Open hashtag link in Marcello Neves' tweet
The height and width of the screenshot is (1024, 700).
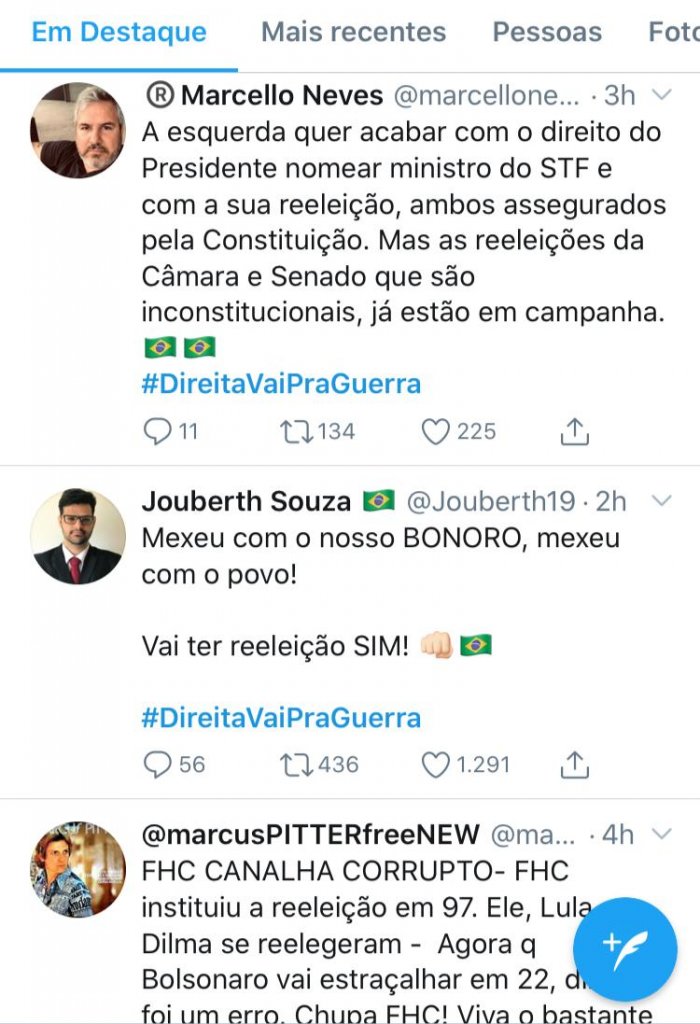pyautogui.click(x=281, y=384)
